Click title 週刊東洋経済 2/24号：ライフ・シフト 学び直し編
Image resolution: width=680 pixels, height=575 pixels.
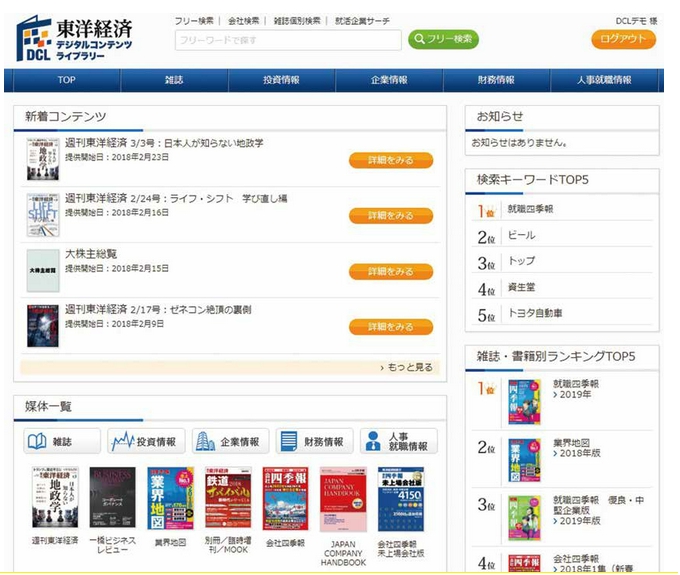pos(176,199)
